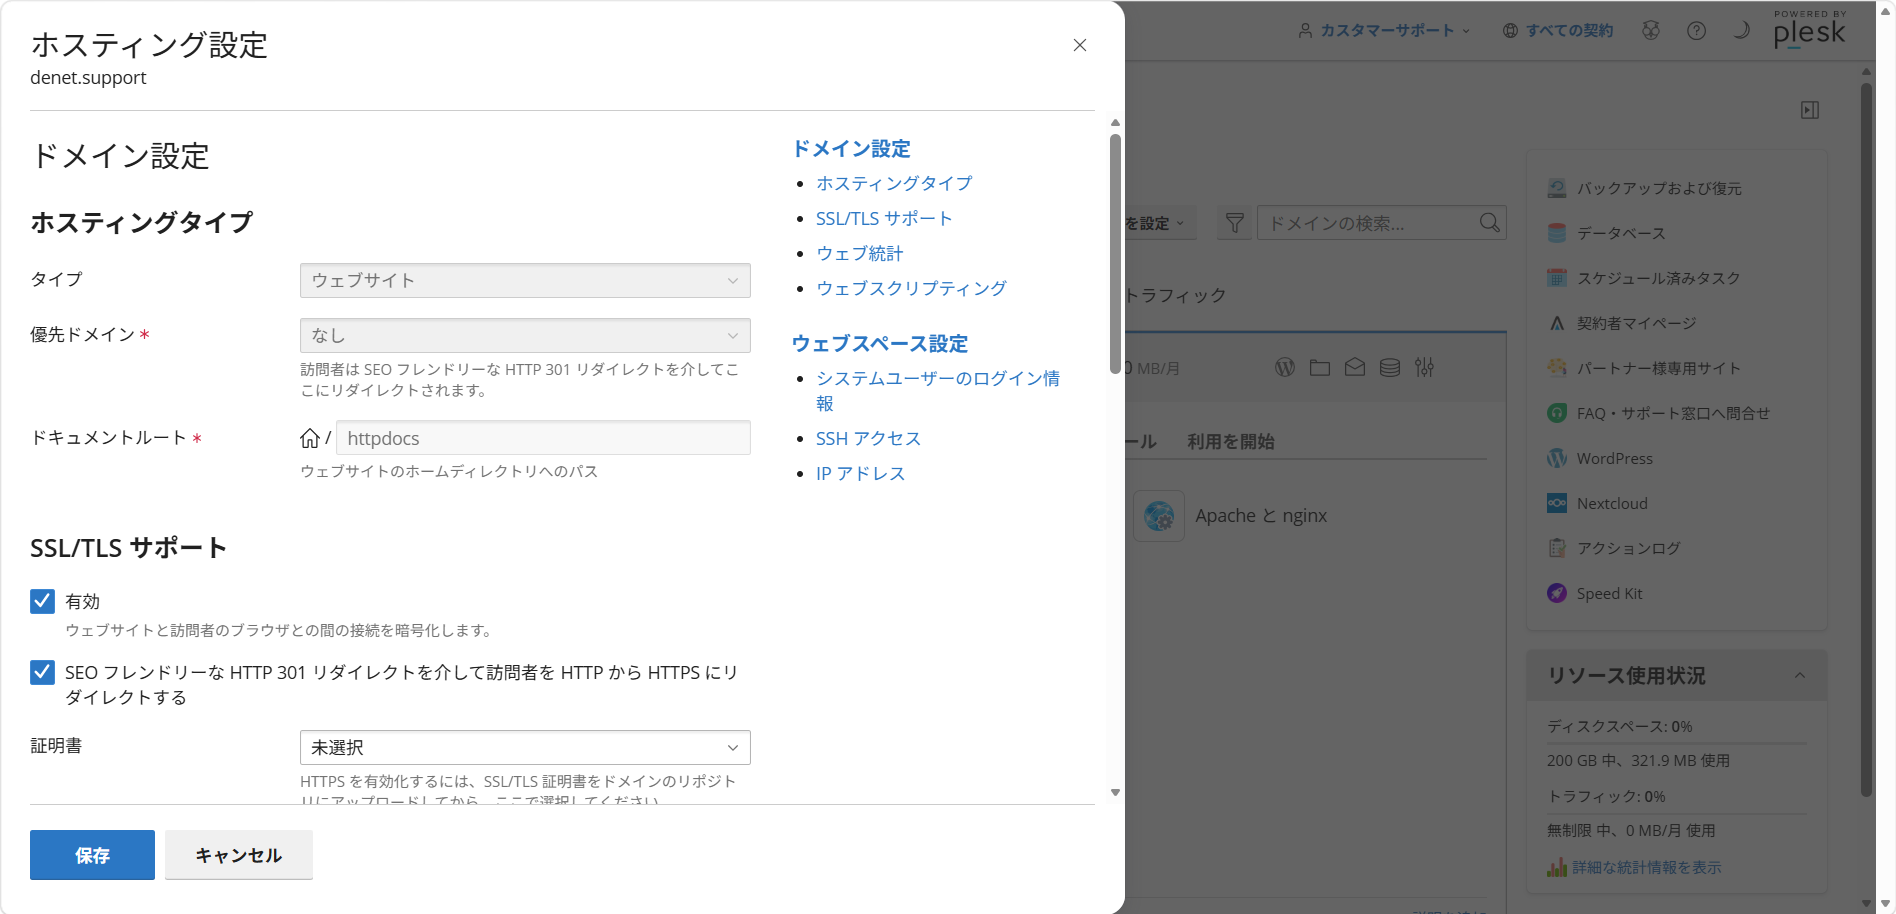Click the 保存 button
The height and width of the screenshot is (914, 1896).
[92, 855]
